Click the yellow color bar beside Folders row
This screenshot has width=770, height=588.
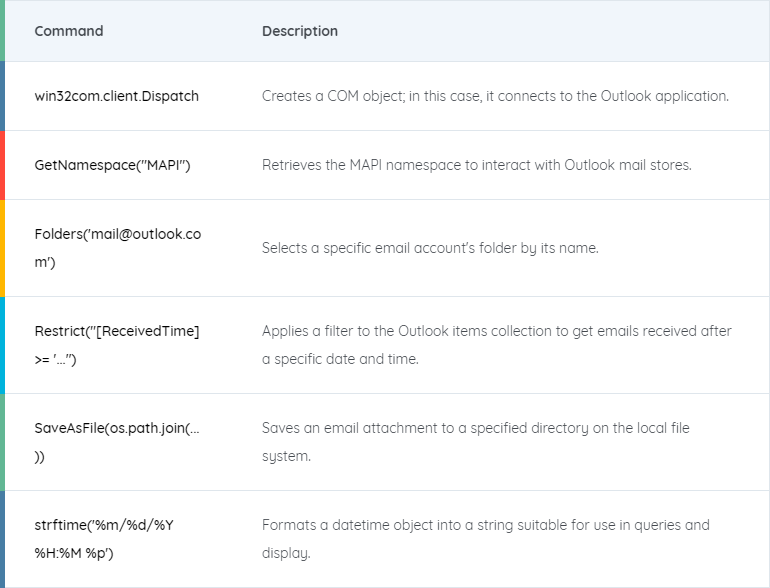coord(2,248)
